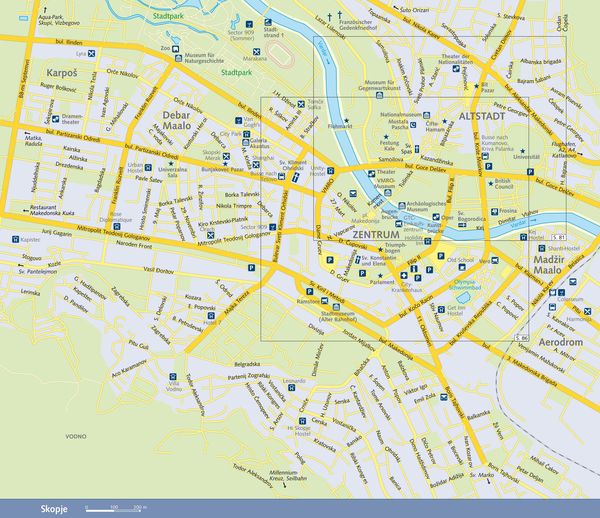Select the Universalna Sala star marker
The height and width of the screenshot is (518, 600).
click(171, 163)
